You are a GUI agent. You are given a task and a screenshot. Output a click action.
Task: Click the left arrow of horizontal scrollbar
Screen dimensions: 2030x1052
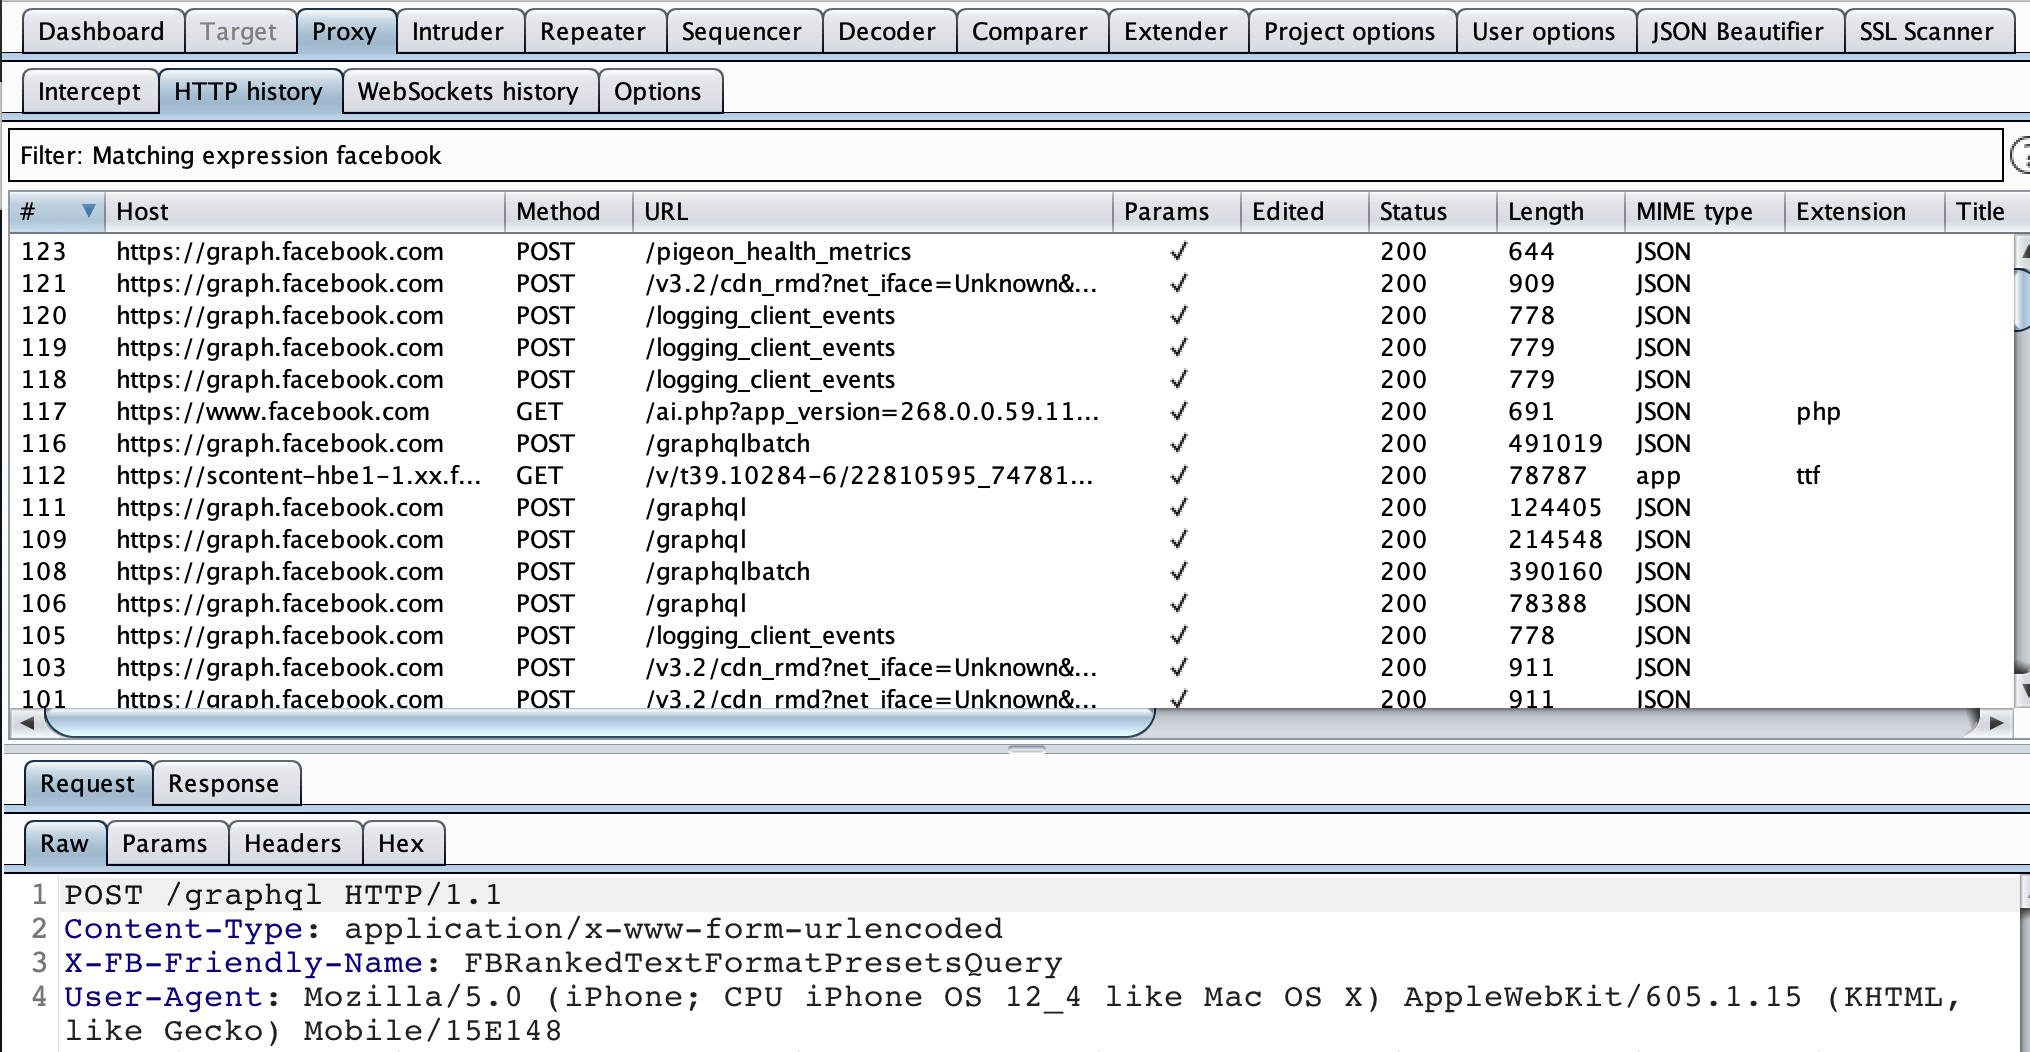point(27,722)
